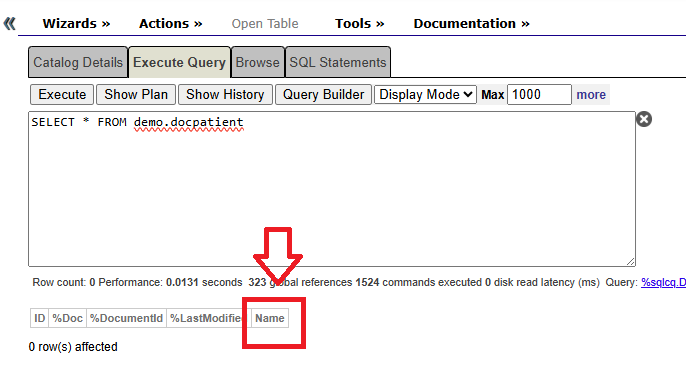Select the %LastModified column header
The width and height of the screenshot is (686, 388).
pyautogui.click(x=208, y=318)
